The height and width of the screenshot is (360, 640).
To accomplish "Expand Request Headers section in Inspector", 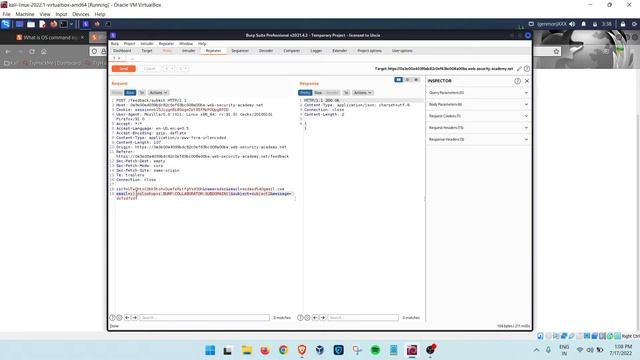I will pos(478,128).
